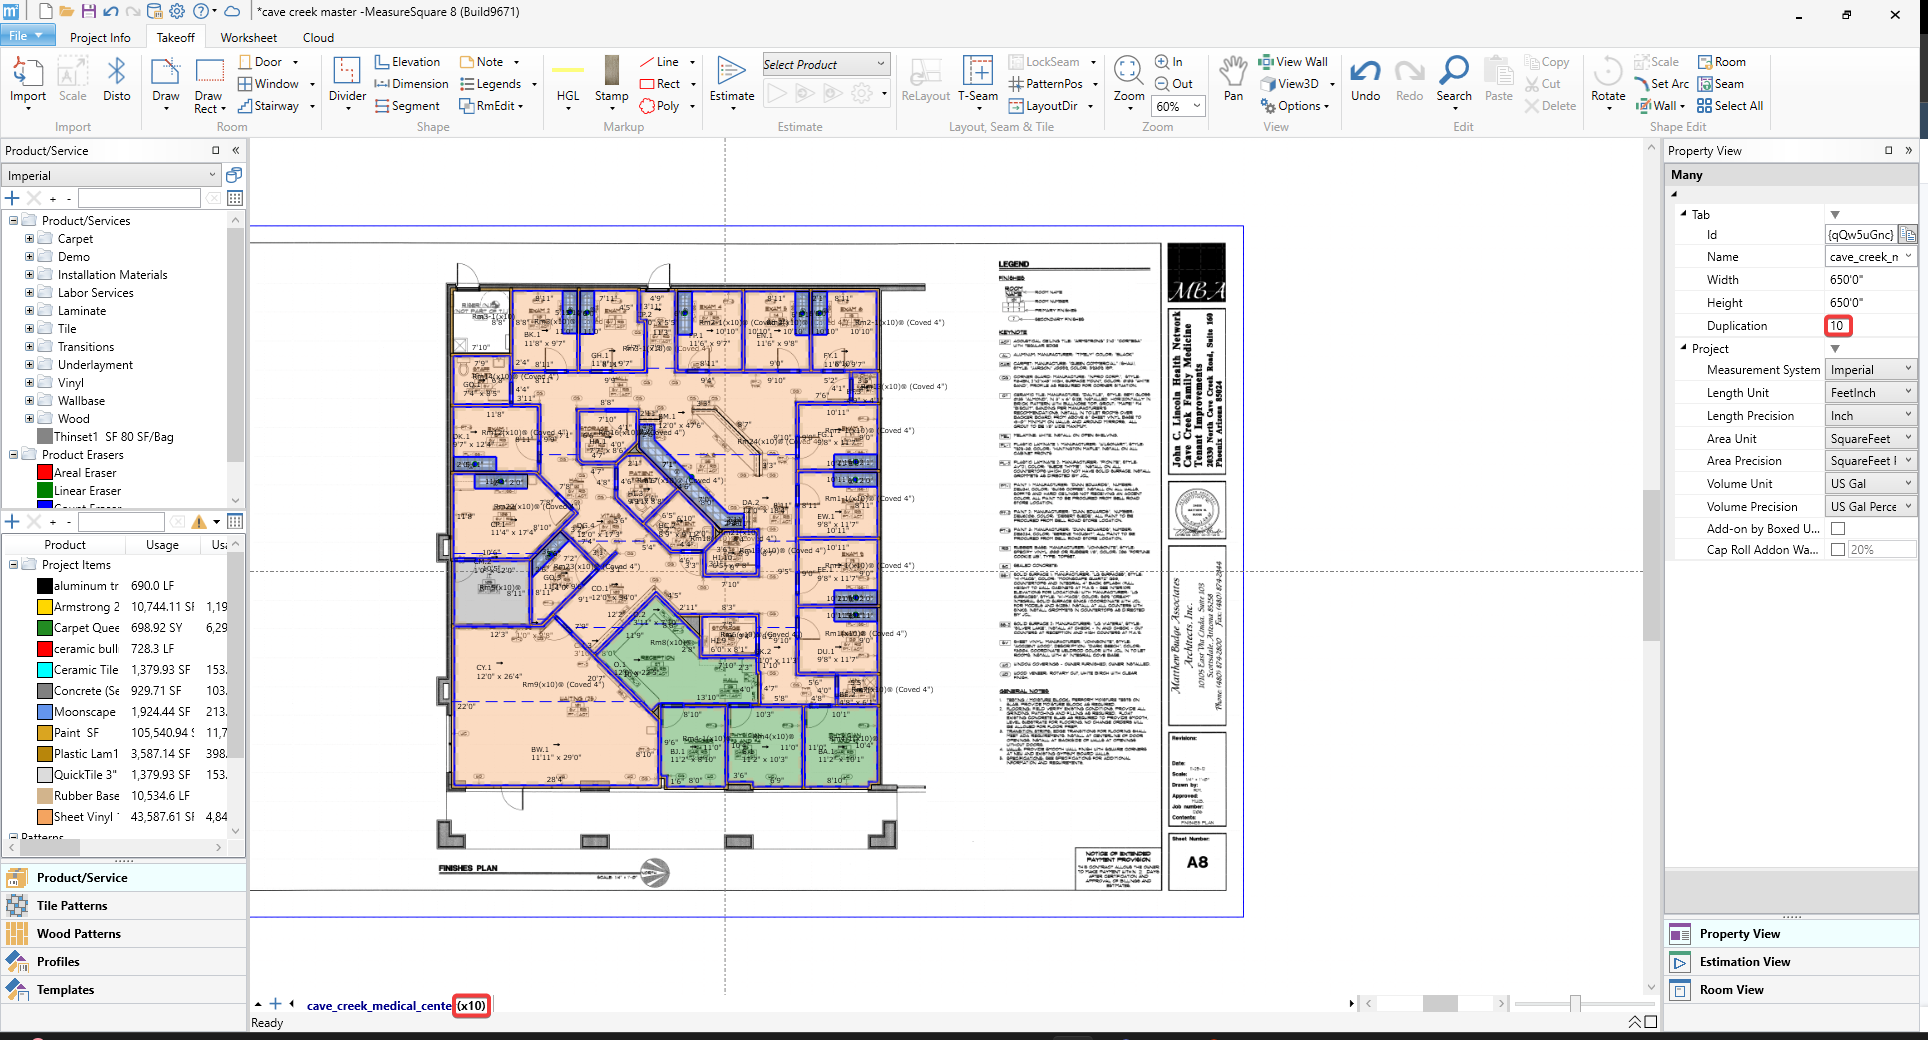Show the Templates panel
This screenshot has width=1928, height=1040.
click(124, 990)
